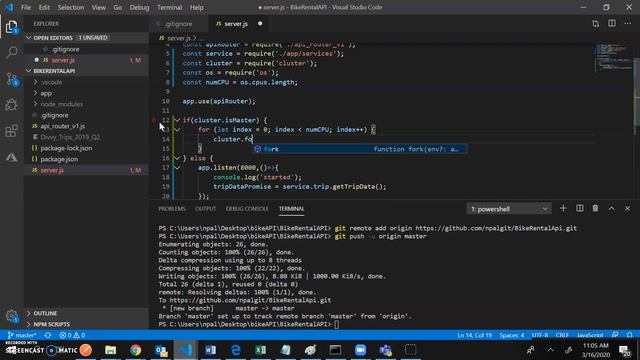The width and height of the screenshot is (640, 360).
Task: Open the Search view in activity bar
Action: 12,52
